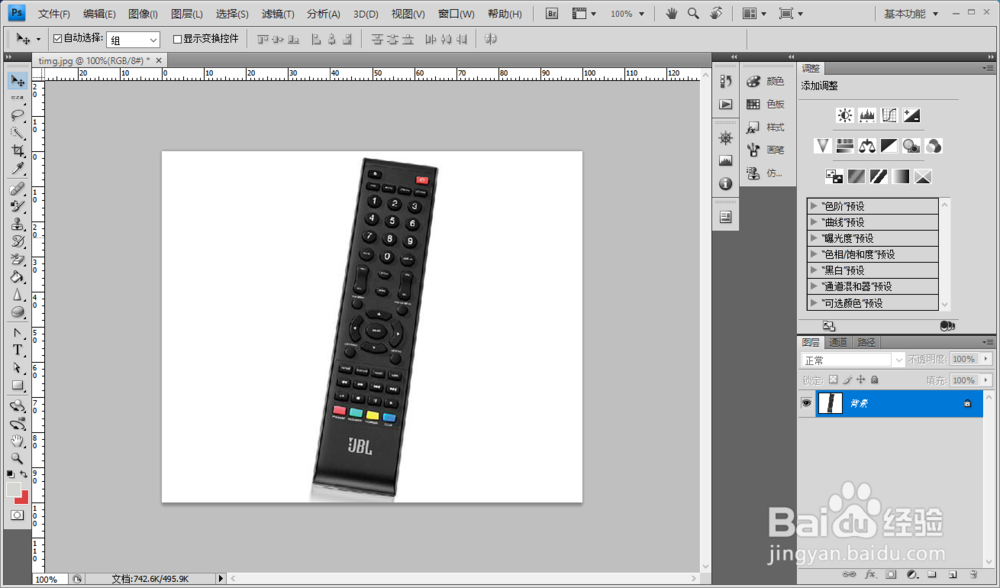Viewport: 1000px width, 588px height.
Task: Select the Eraser tool
Action: pyautogui.click(x=17, y=259)
